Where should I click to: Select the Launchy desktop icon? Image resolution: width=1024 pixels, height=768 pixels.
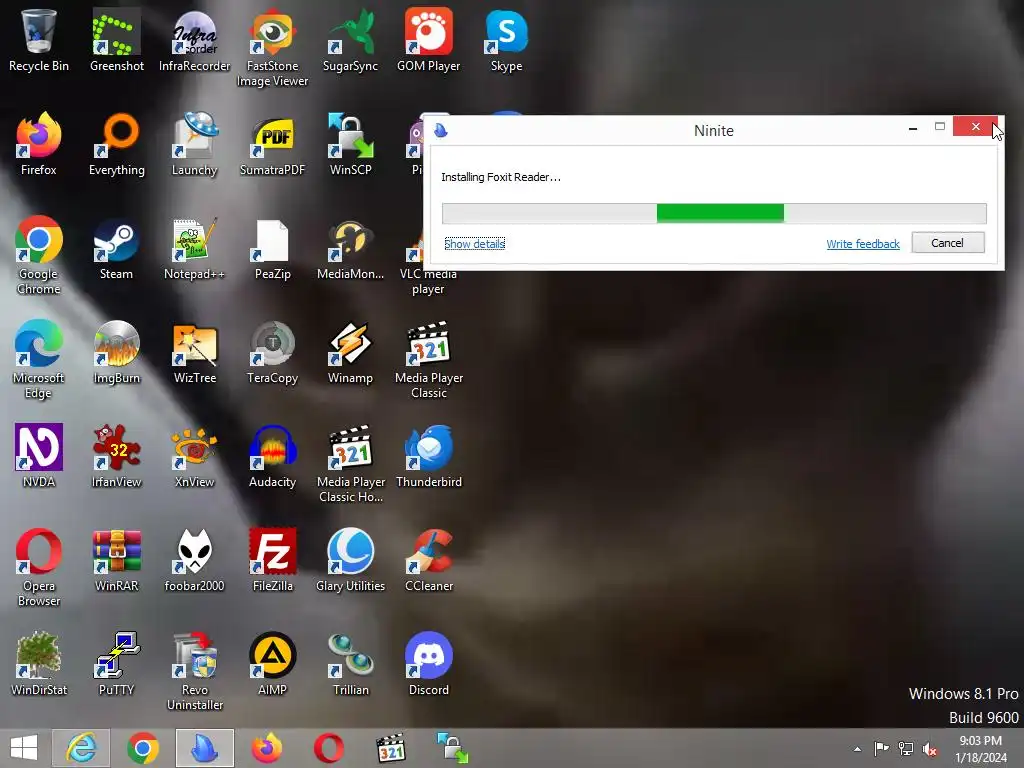(195, 144)
